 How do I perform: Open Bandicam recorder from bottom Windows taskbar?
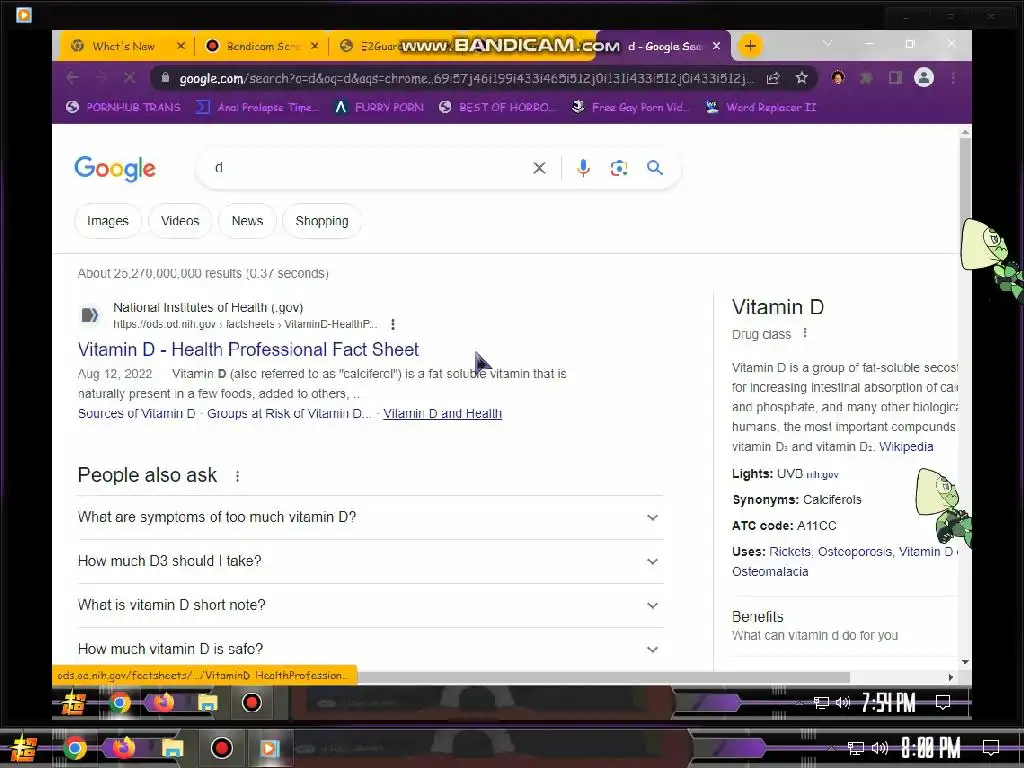[x=221, y=748]
